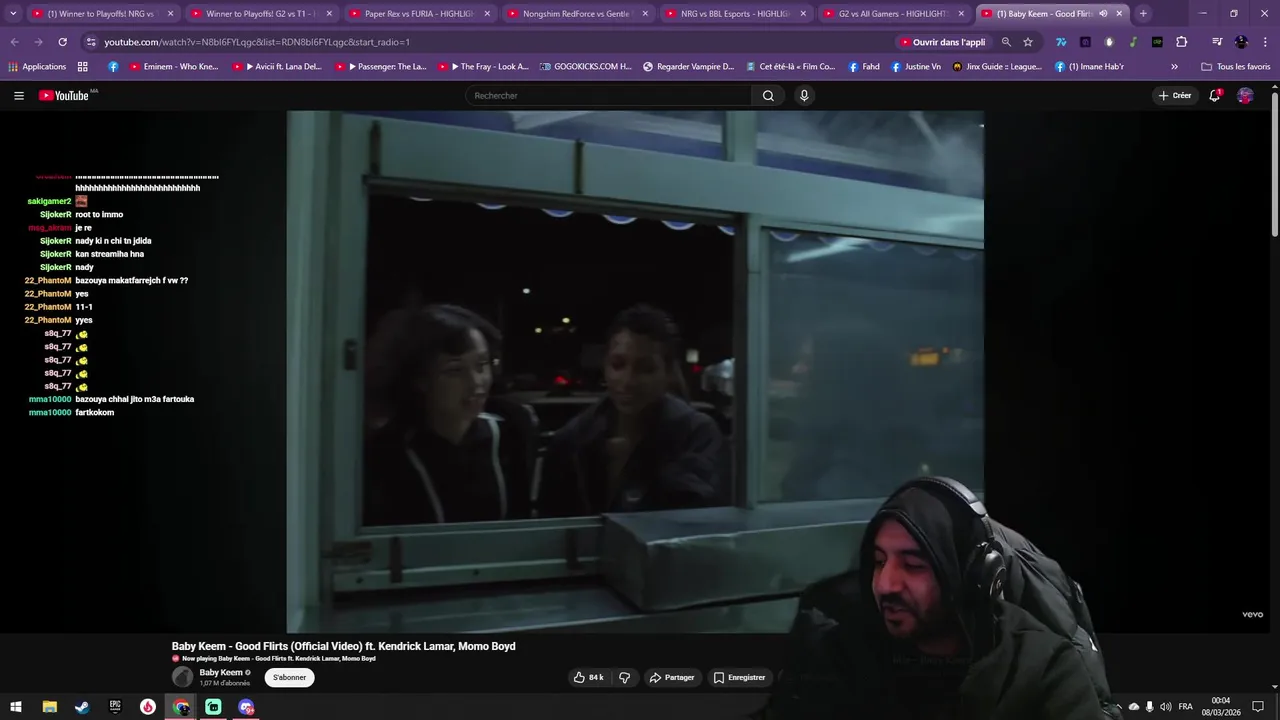Viewport: 1280px width, 720px height.
Task: Open the YouTube account avatar menu
Action: 1245,95
